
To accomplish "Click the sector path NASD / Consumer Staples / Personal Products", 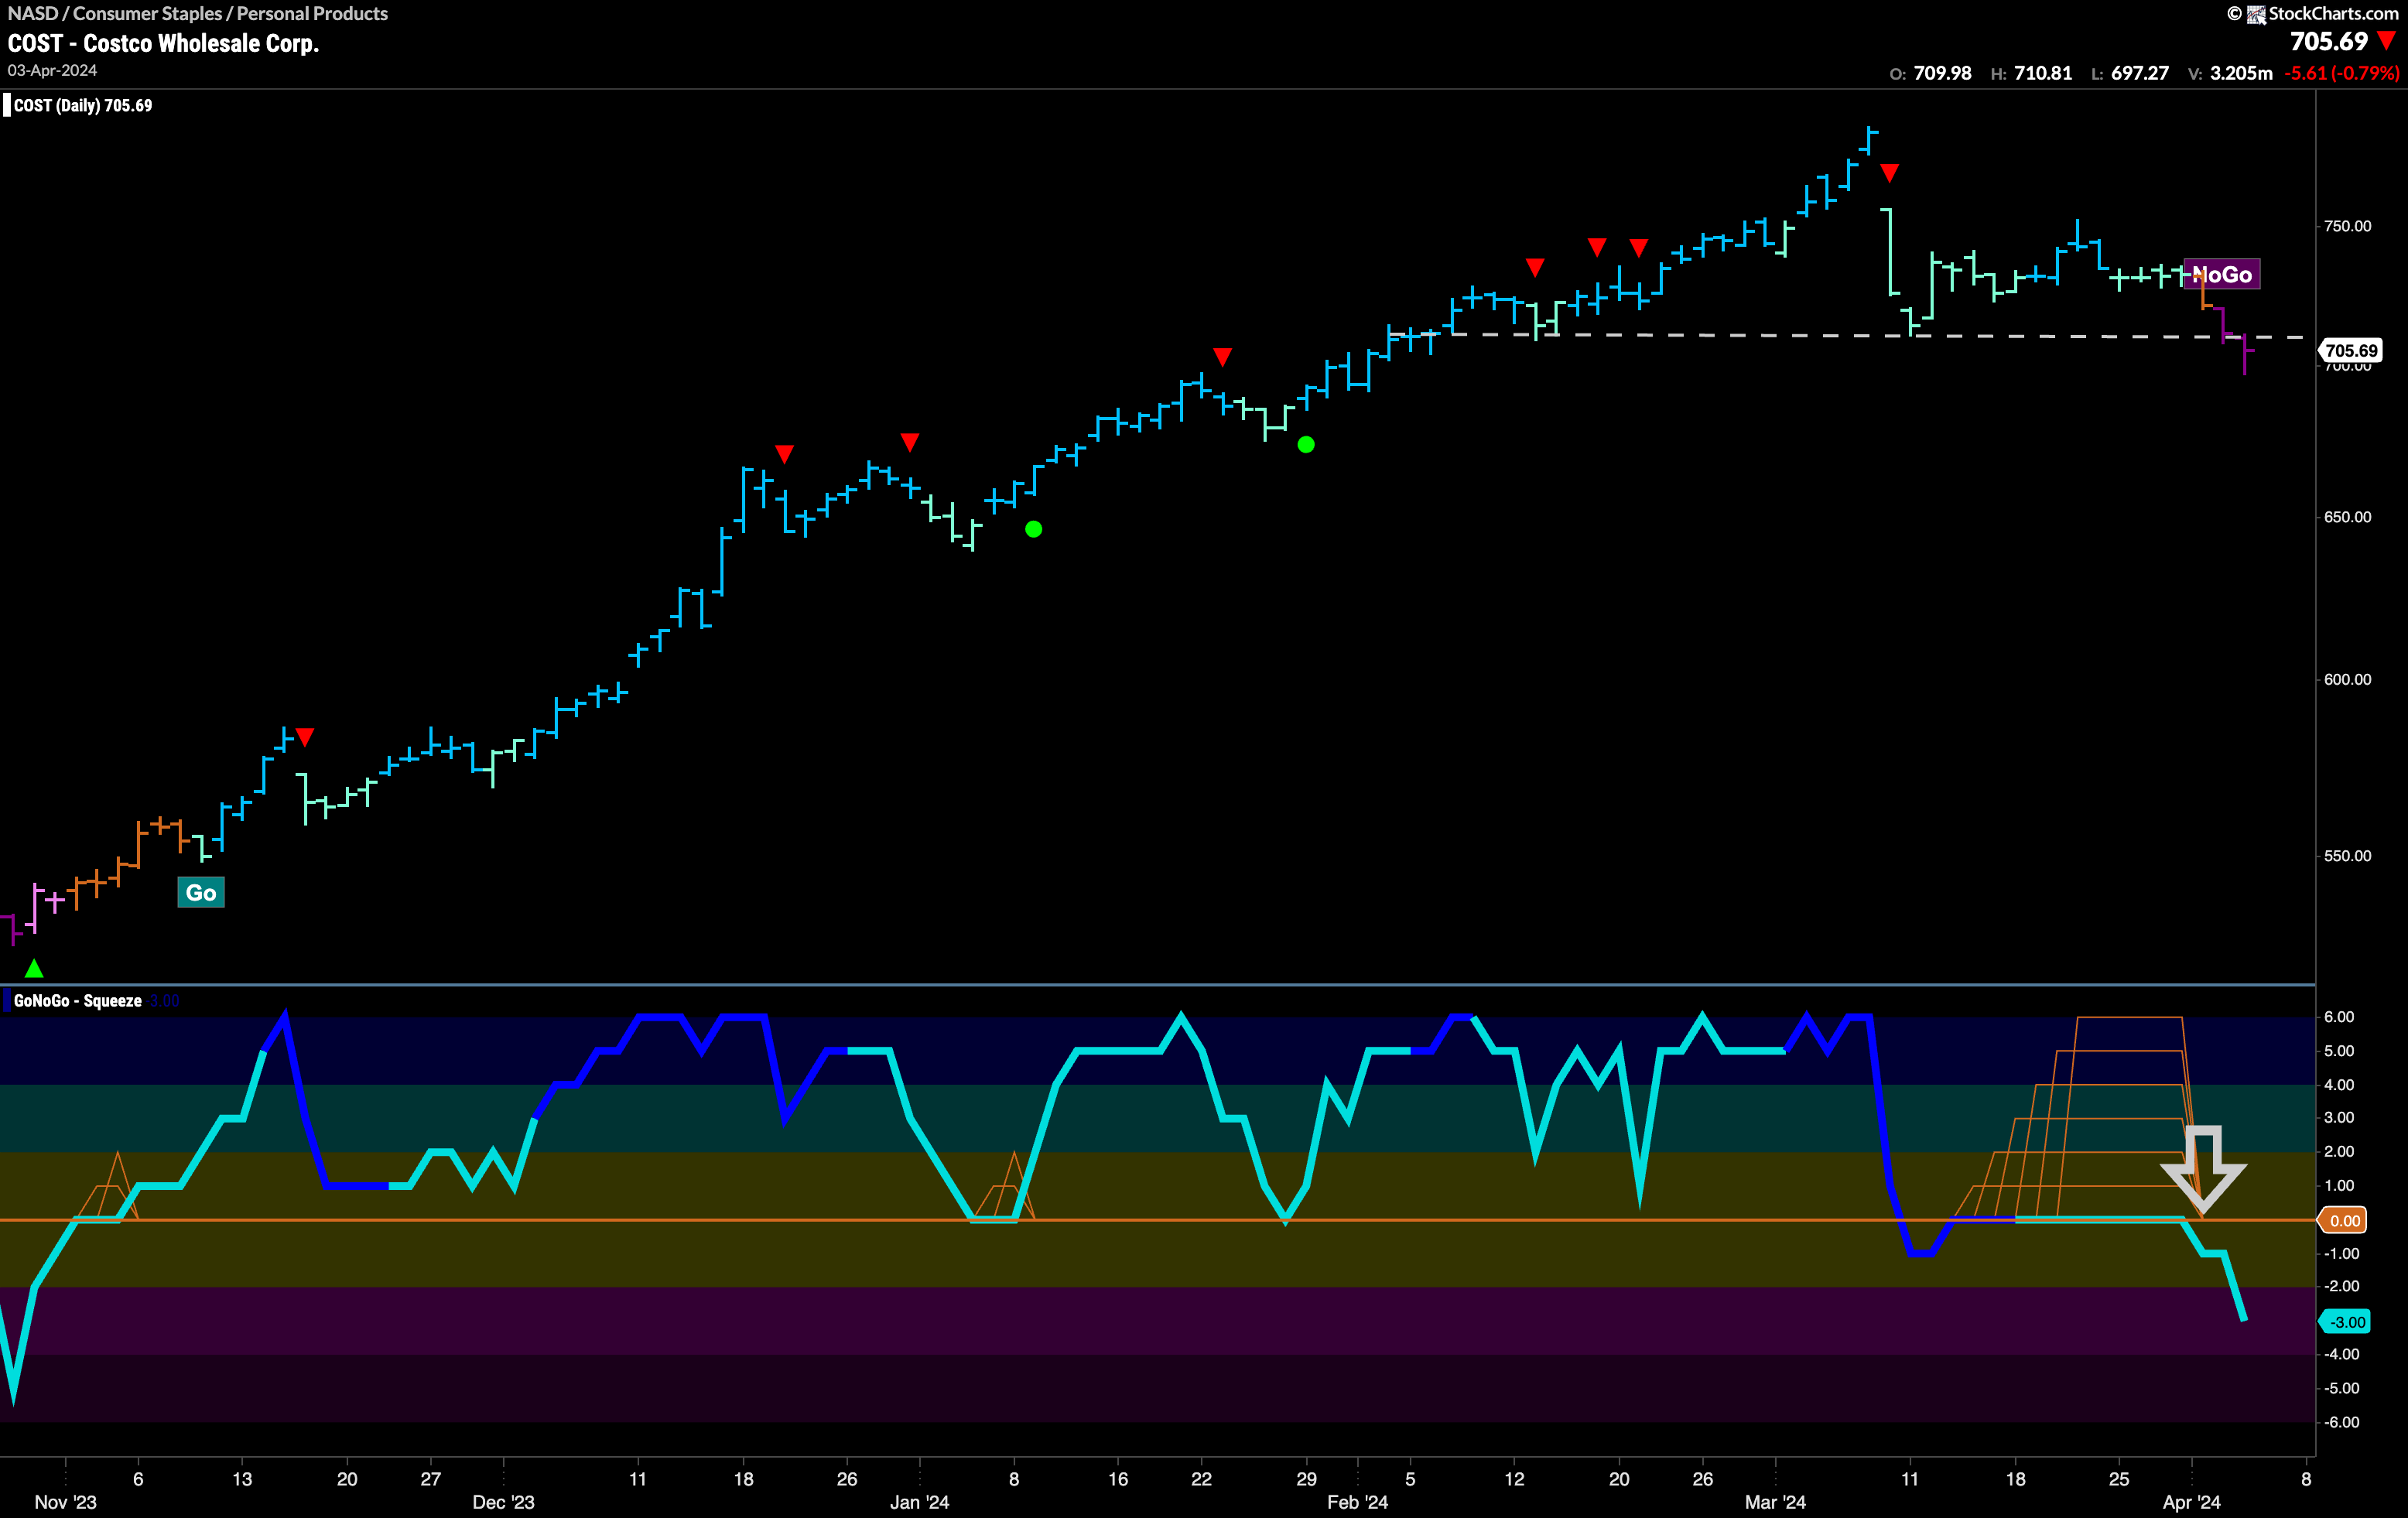I will pos(198,13).
